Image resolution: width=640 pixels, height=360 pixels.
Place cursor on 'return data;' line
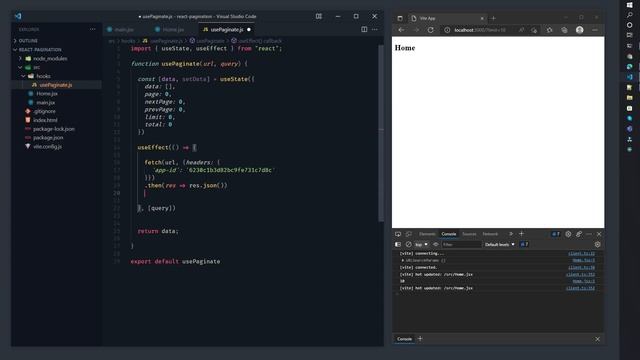click(x=158, y=231)
